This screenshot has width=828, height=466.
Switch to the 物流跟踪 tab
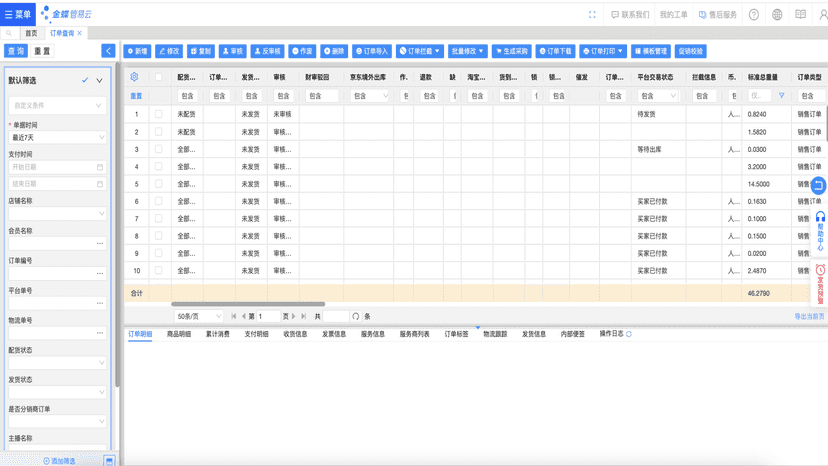click(495, 334)
